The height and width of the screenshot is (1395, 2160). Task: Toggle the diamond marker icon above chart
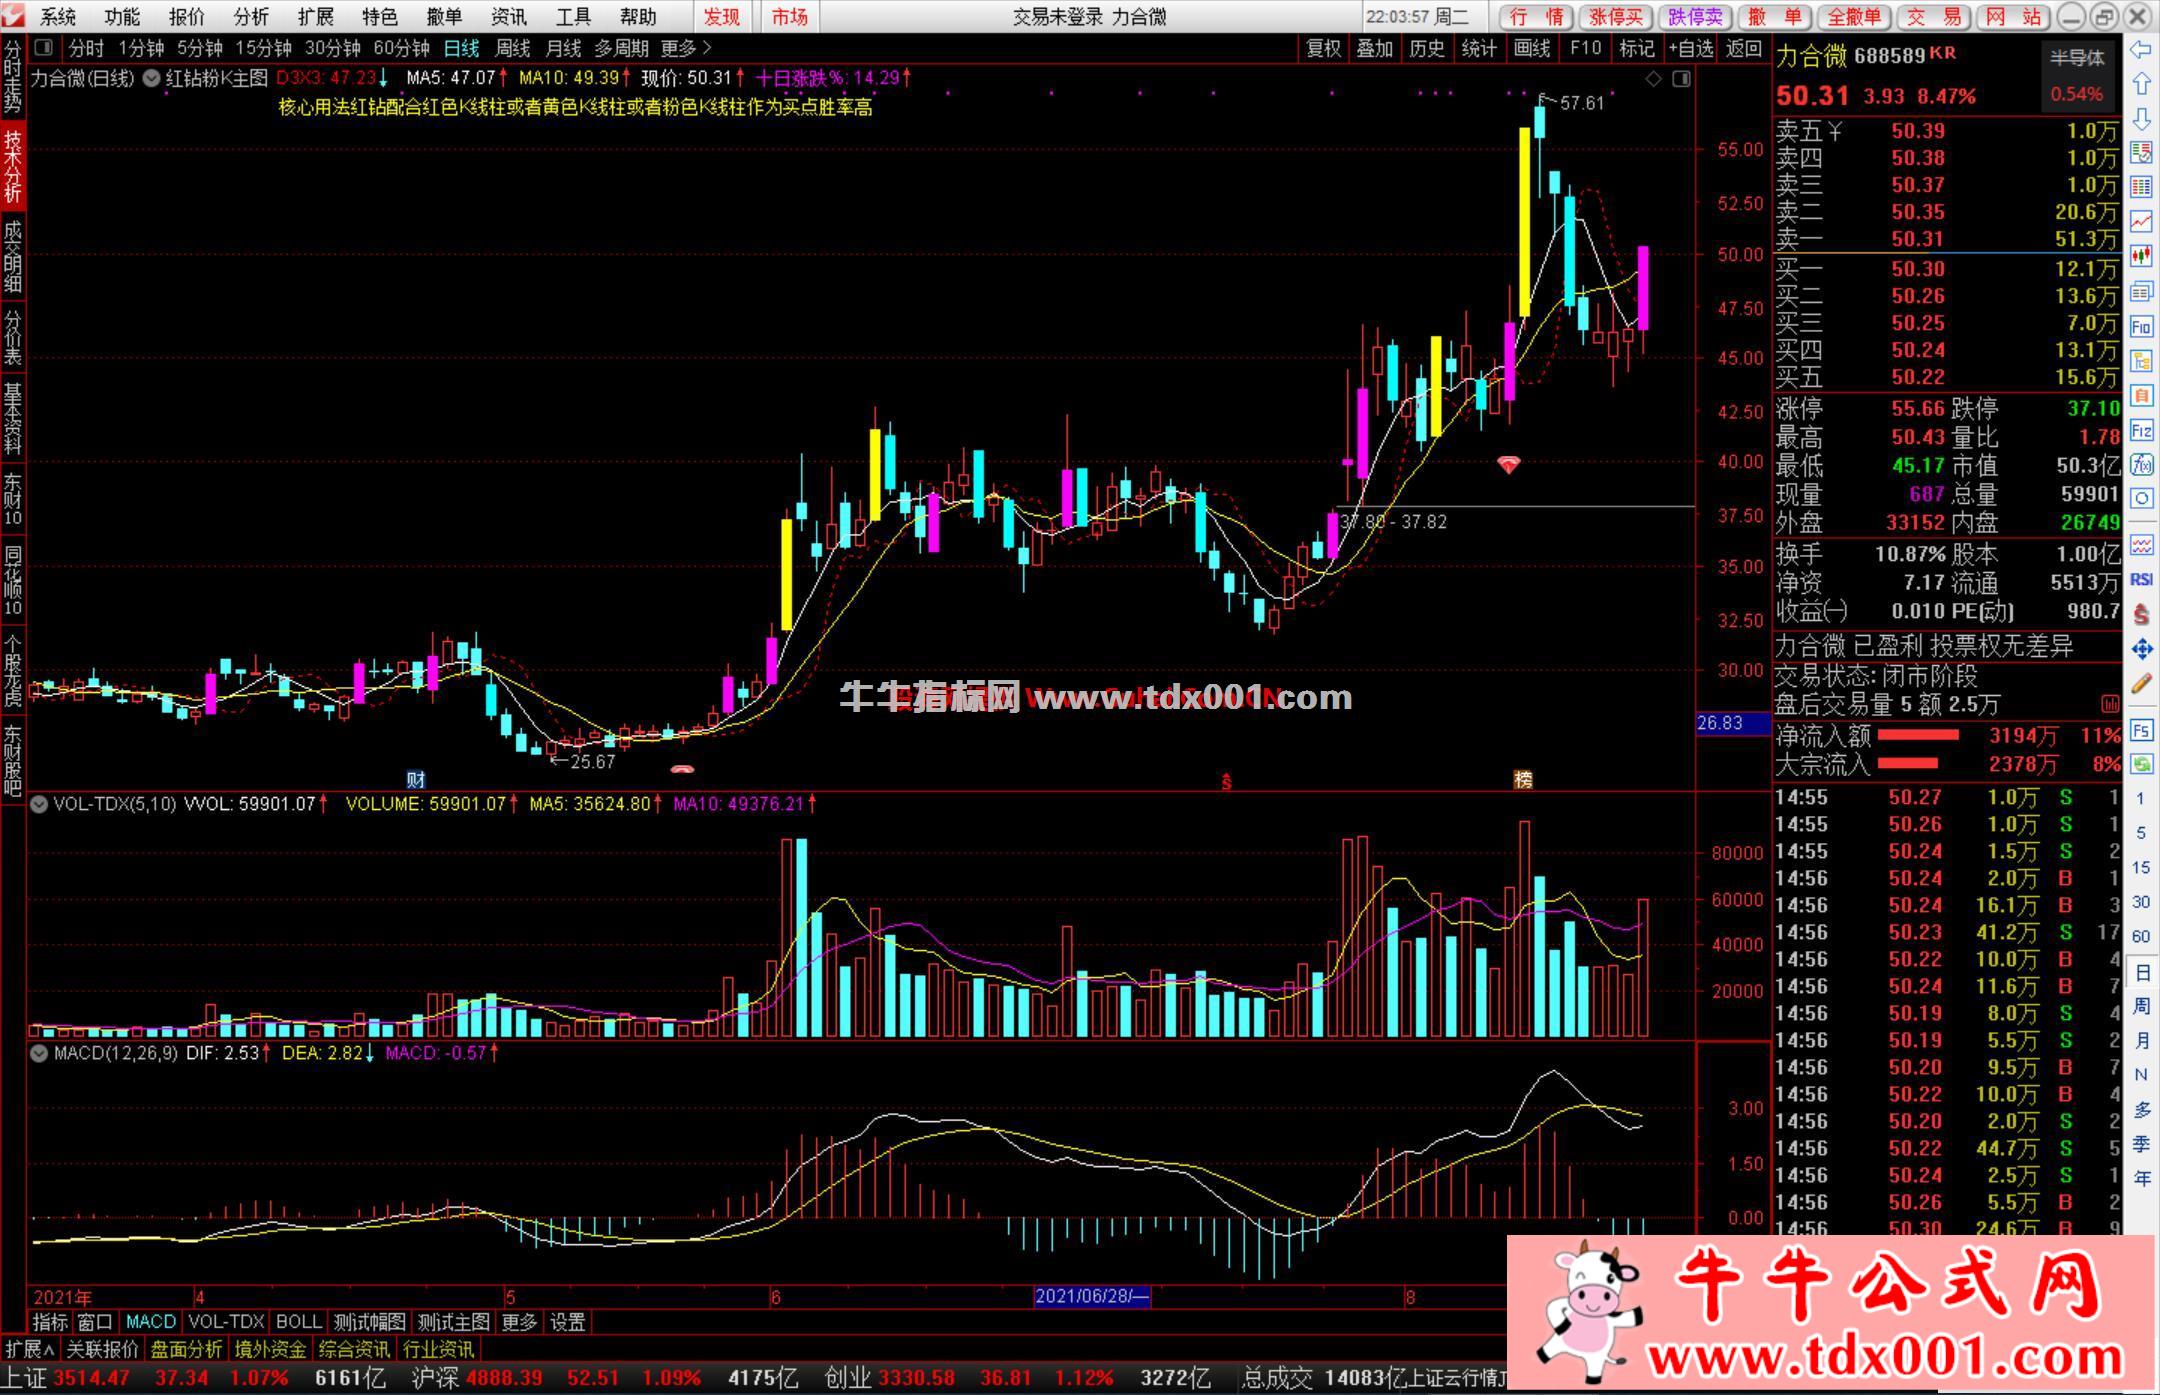[1654, 78]
